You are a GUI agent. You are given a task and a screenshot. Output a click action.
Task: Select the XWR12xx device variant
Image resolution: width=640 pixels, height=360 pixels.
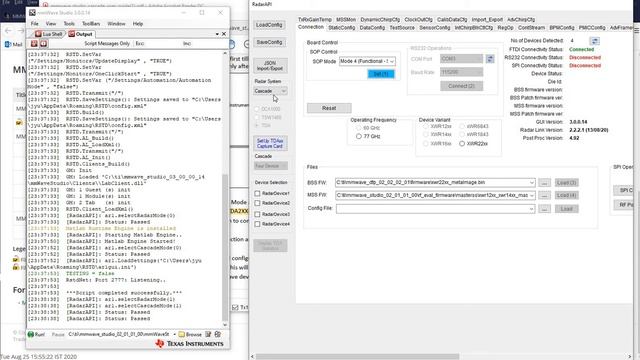pyautogui.click(x=426, y=127)
